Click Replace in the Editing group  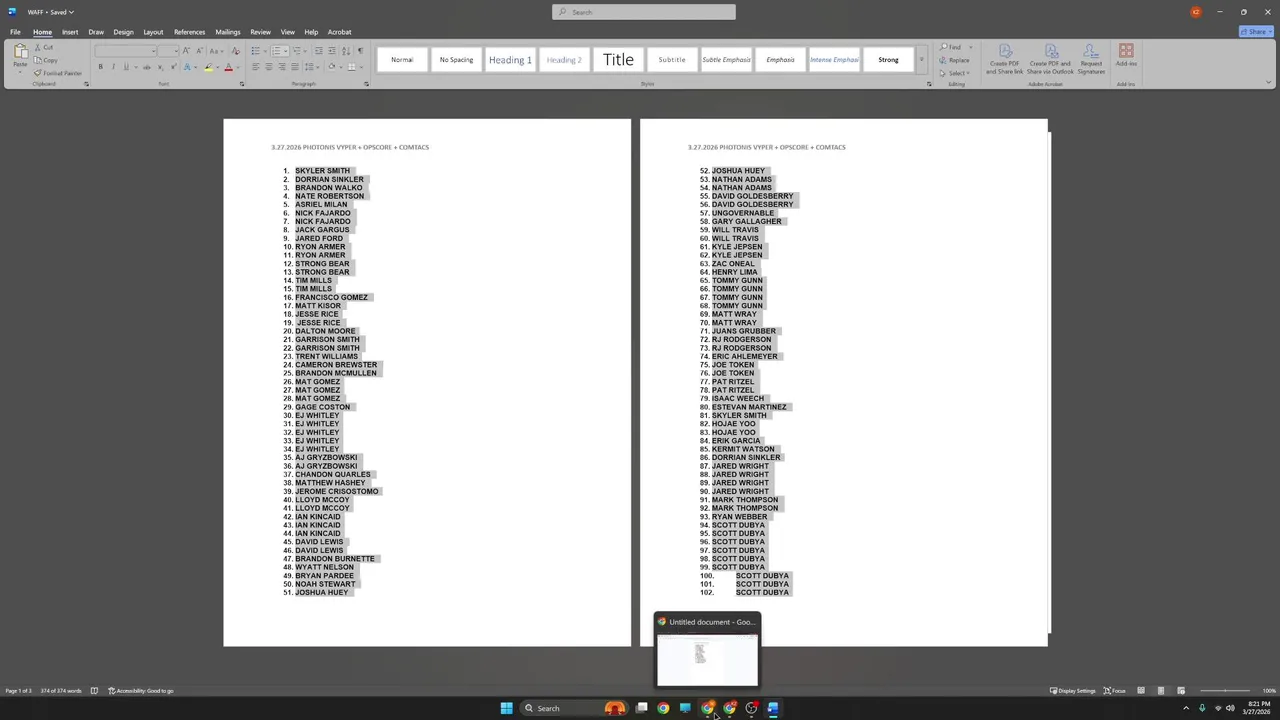pos(954,60)
